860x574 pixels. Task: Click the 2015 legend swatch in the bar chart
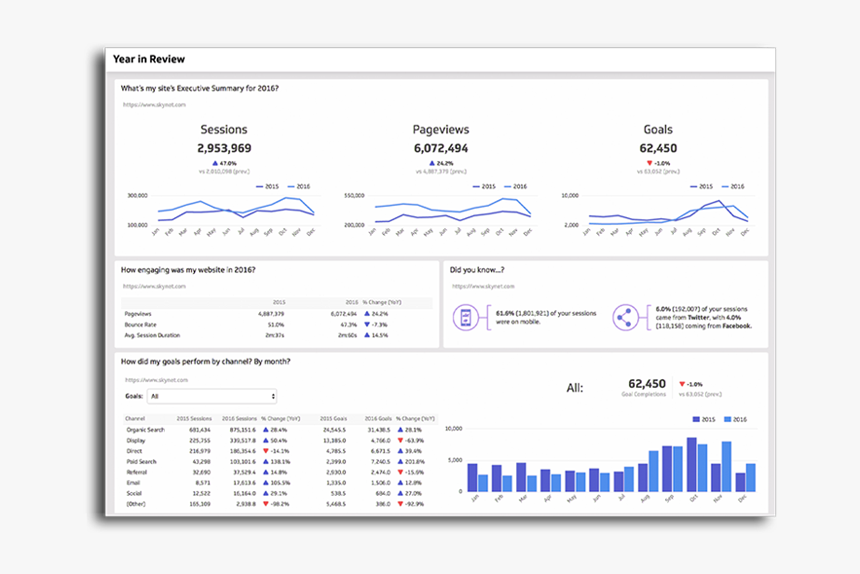pos(696,419)
